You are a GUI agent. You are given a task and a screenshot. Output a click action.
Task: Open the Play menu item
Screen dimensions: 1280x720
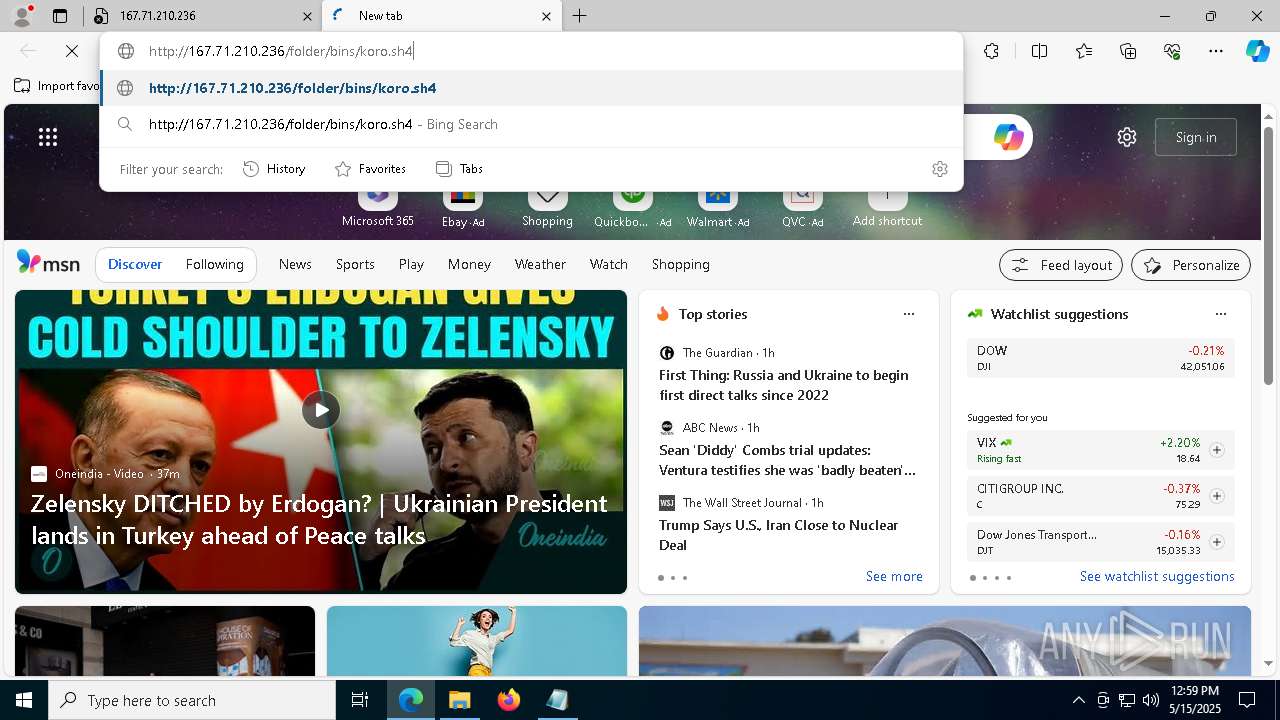(411, 264)
